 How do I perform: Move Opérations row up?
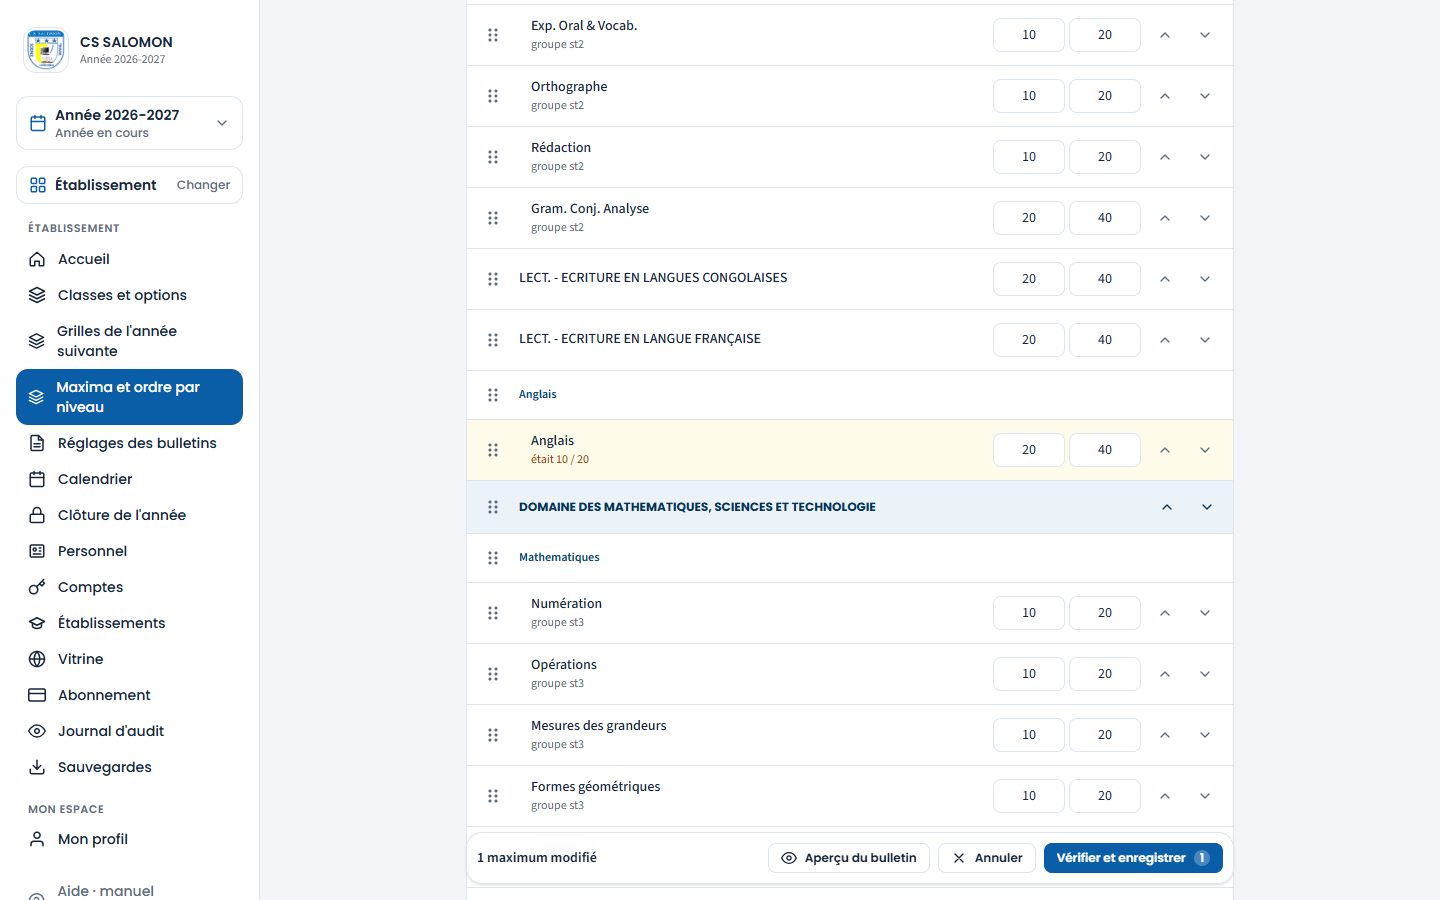point(1165,674)
